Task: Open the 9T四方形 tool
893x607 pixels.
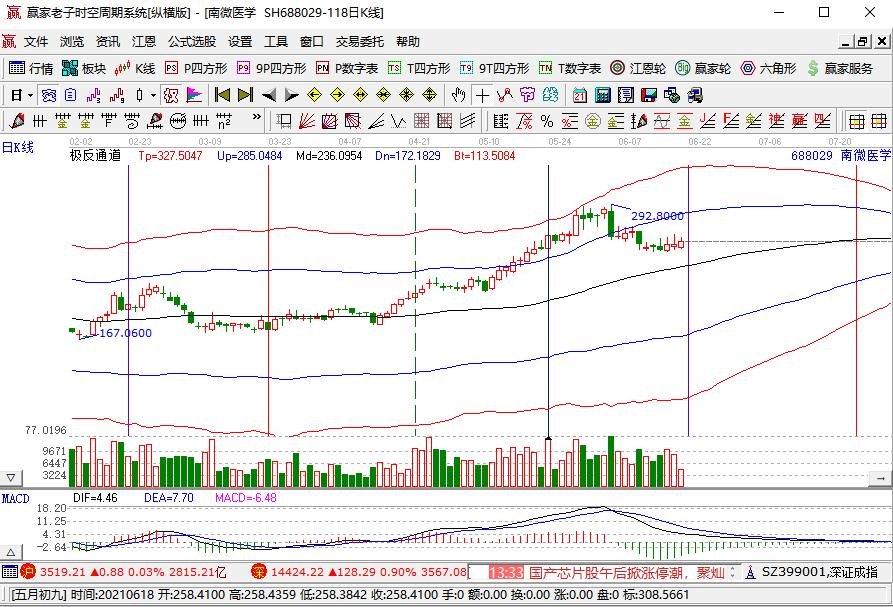Action: point(494,68)
